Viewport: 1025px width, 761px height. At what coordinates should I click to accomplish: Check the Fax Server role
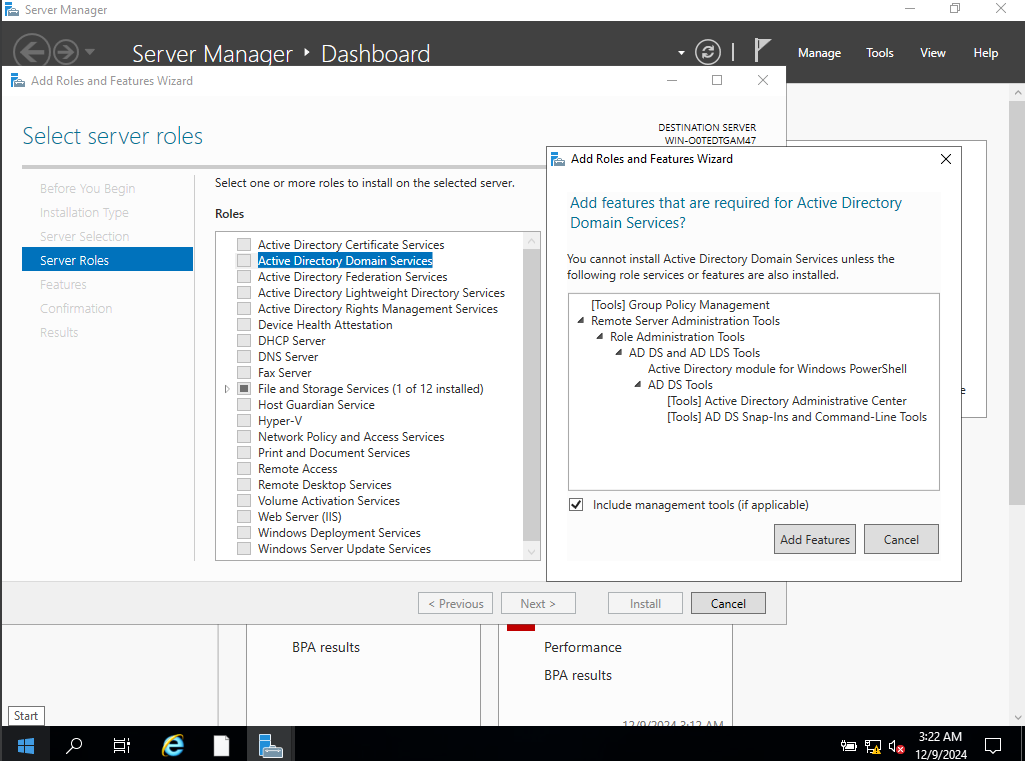244,373
